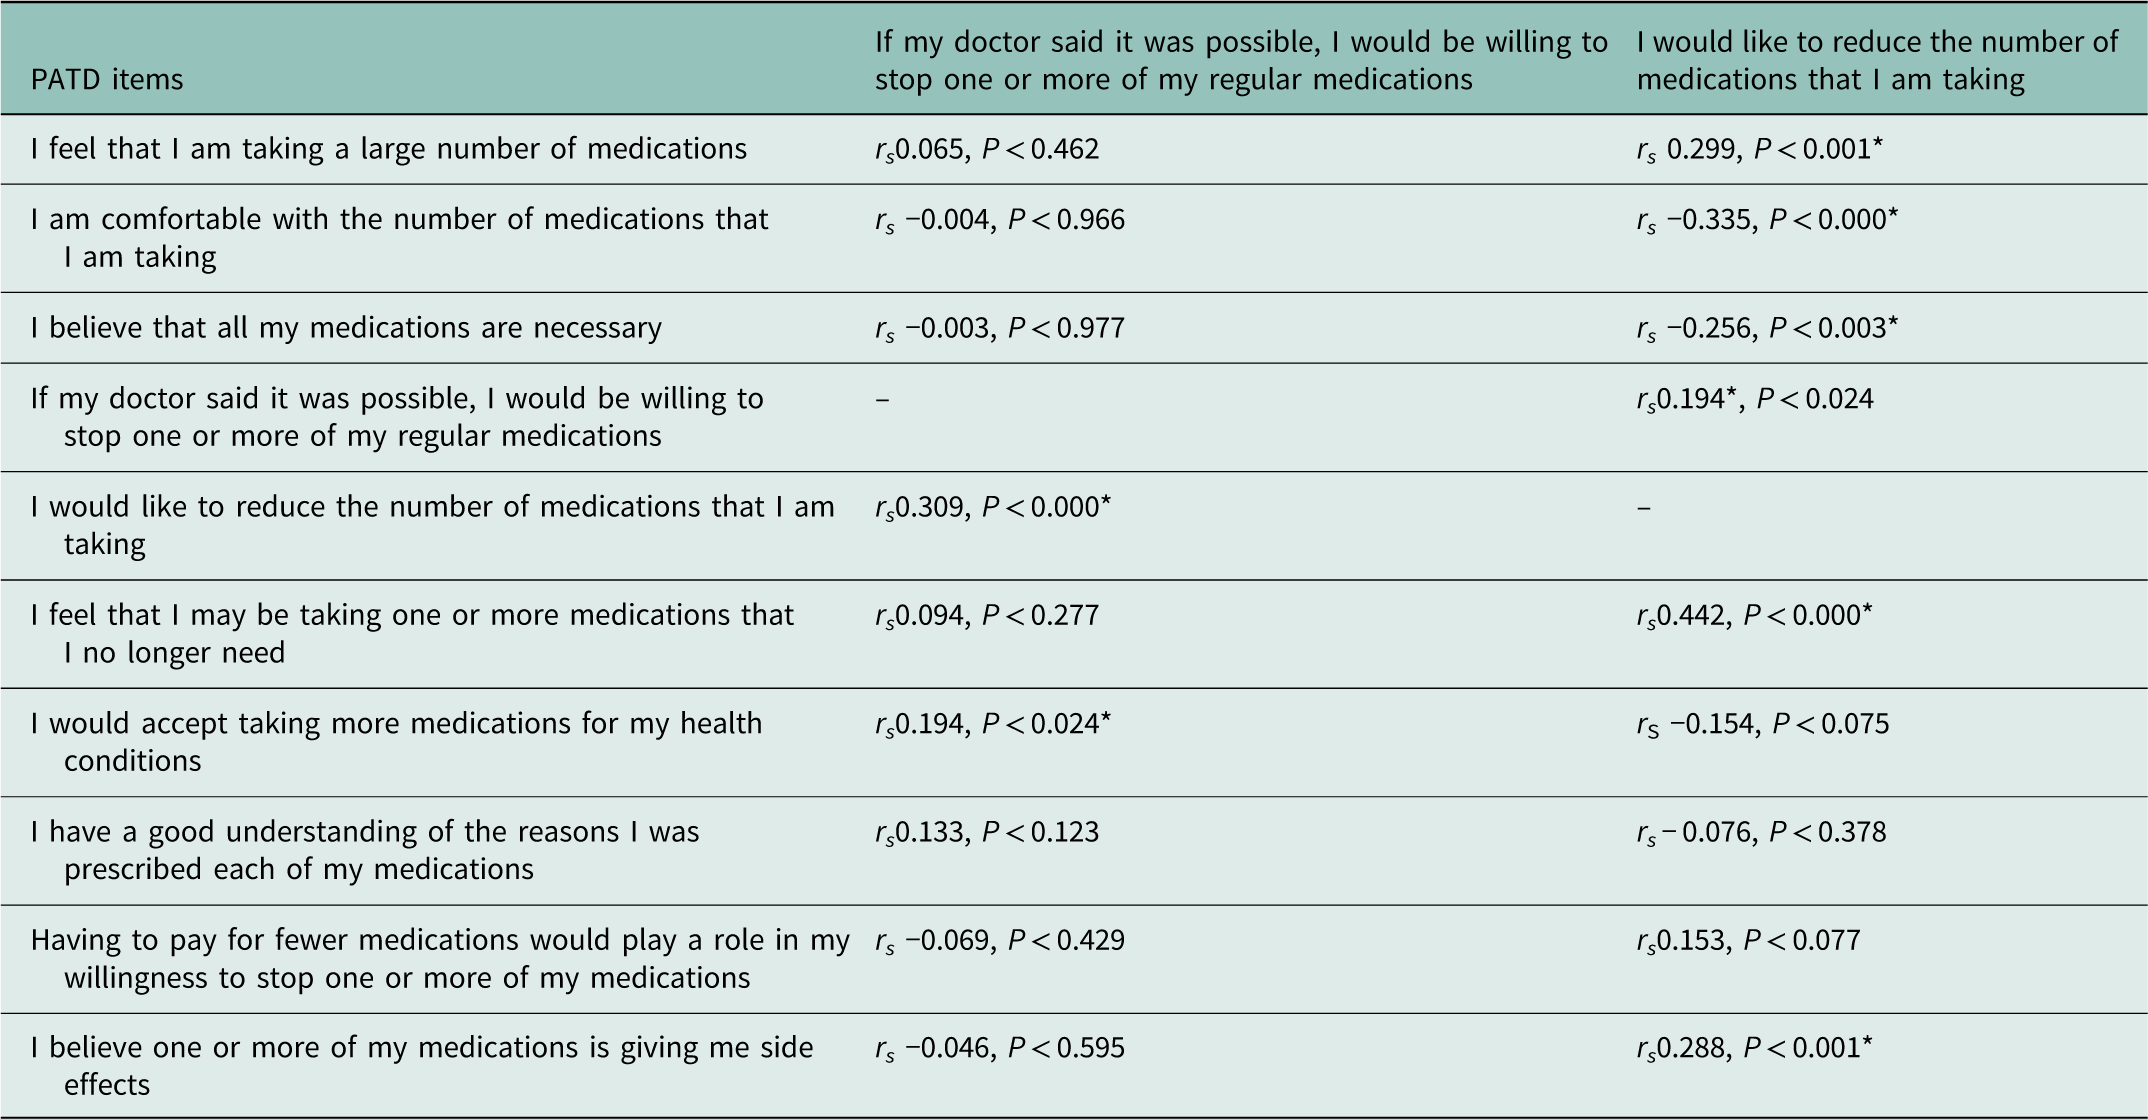Select the 'rs −0.069, P<0.429' cell
This screenshot has width=2148, height=1119.
pos(999,940)
